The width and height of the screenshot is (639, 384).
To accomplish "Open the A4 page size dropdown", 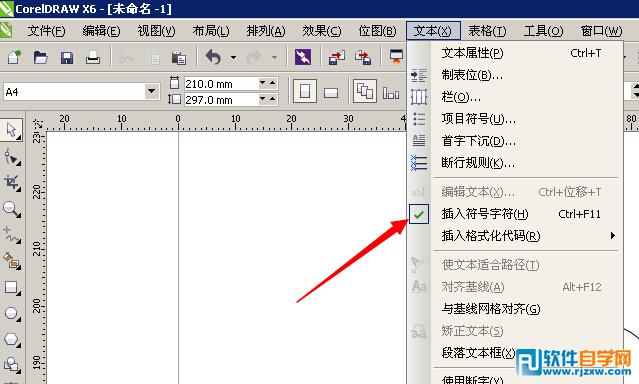I will 151,91.
